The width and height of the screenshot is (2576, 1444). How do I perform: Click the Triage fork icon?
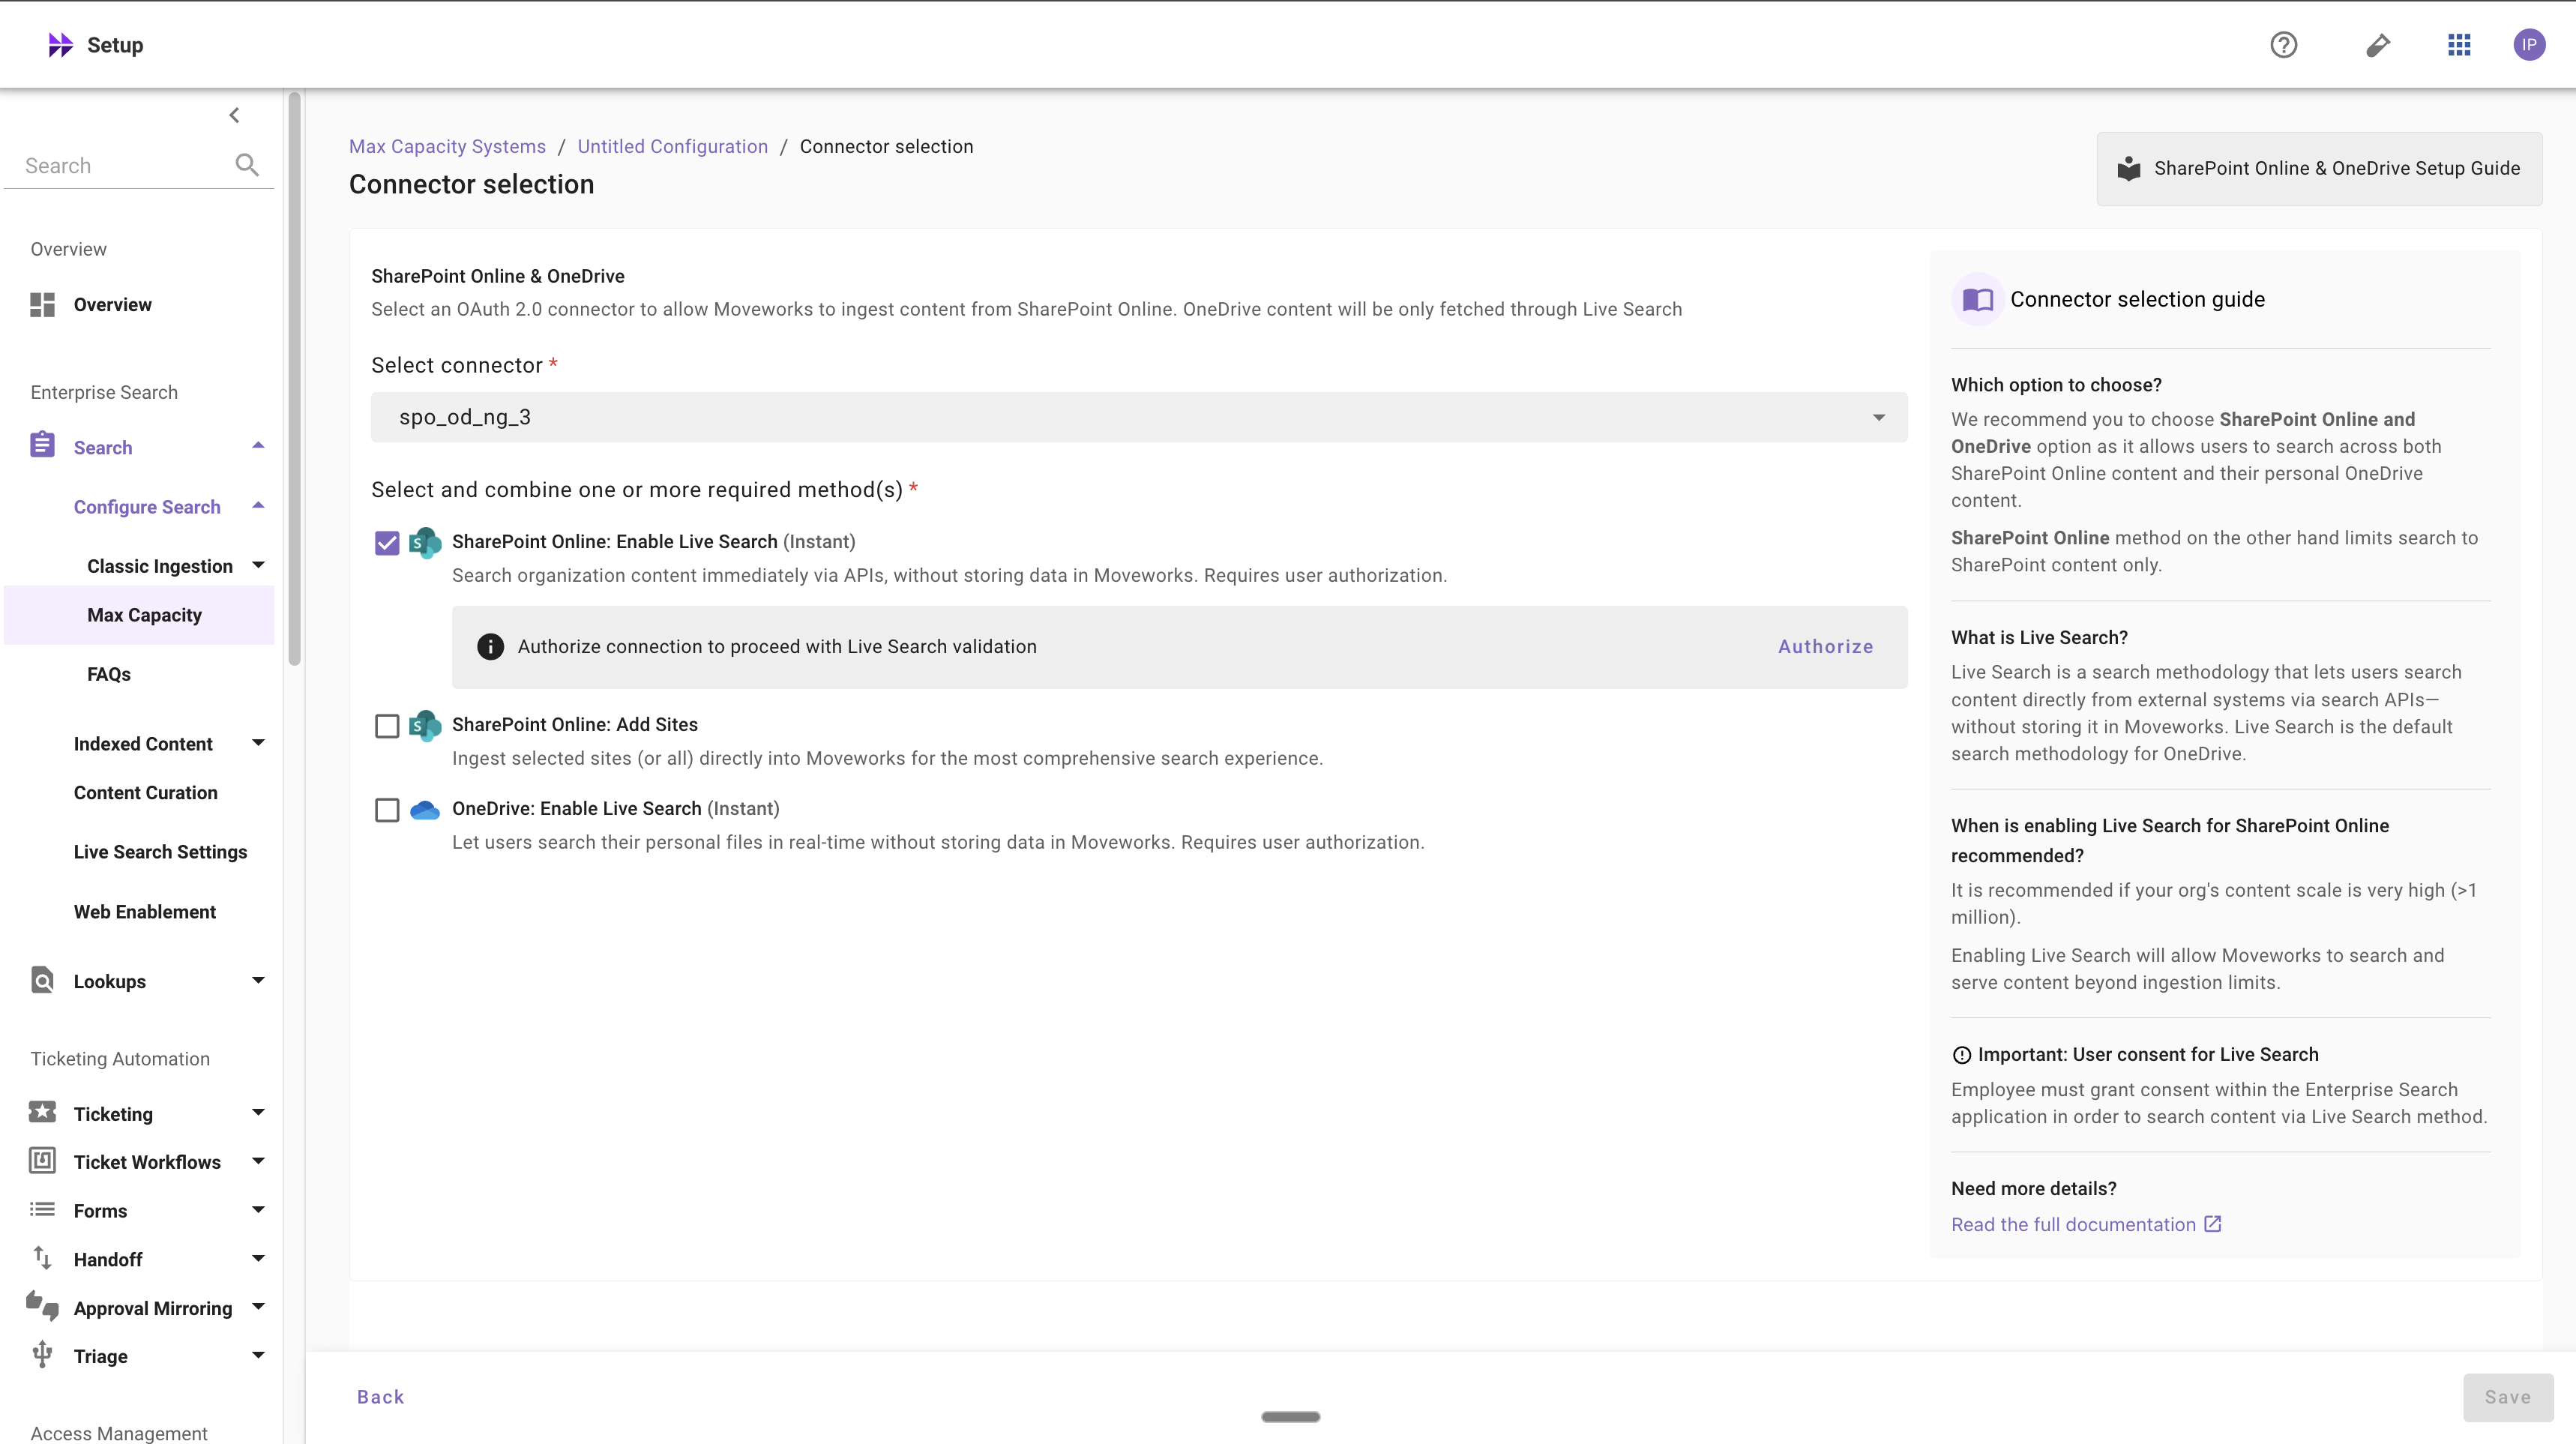42,1354
